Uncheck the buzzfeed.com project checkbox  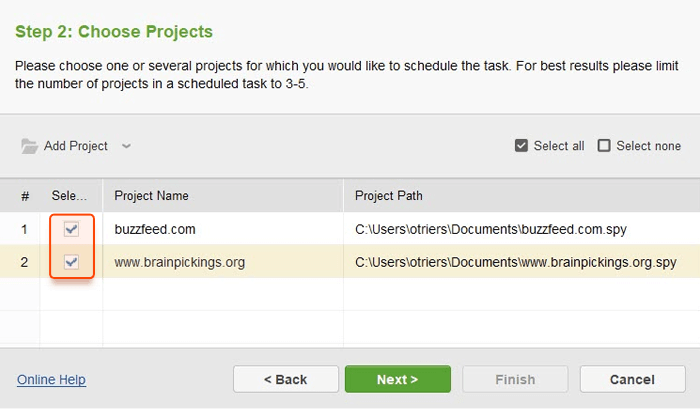pyautogui.click(x=71, y=230)
